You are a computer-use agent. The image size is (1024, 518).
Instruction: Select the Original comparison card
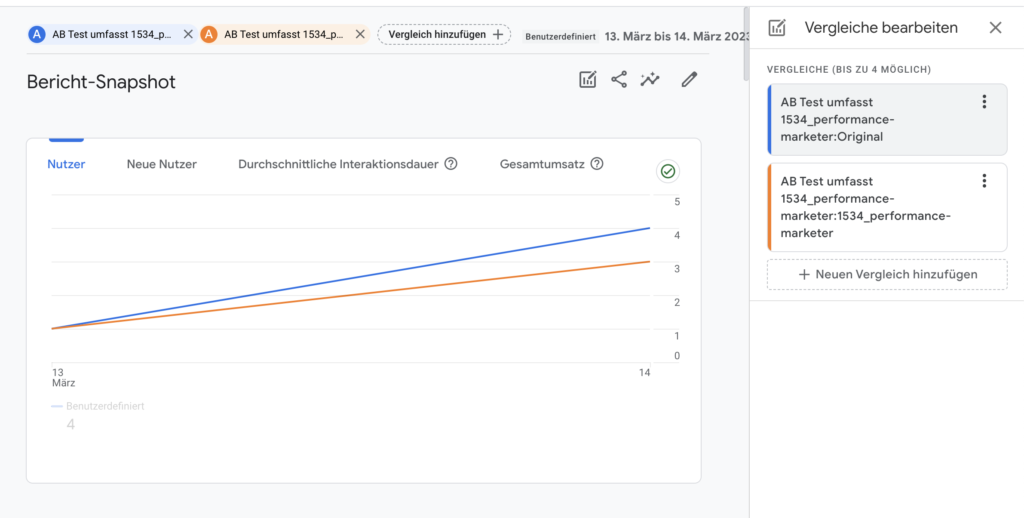pyautogui.click(x=887, y=120)
